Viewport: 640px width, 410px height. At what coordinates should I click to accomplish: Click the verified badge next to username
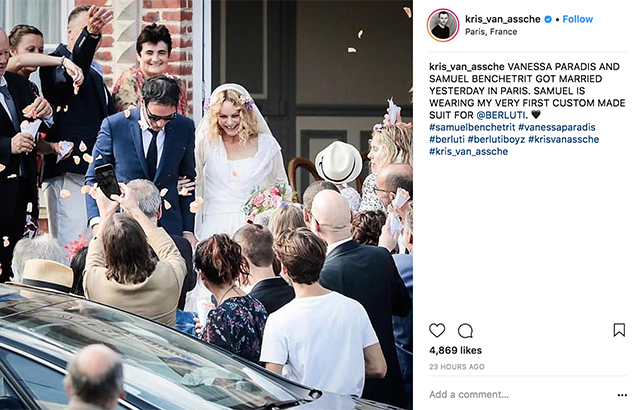[548, 19]
